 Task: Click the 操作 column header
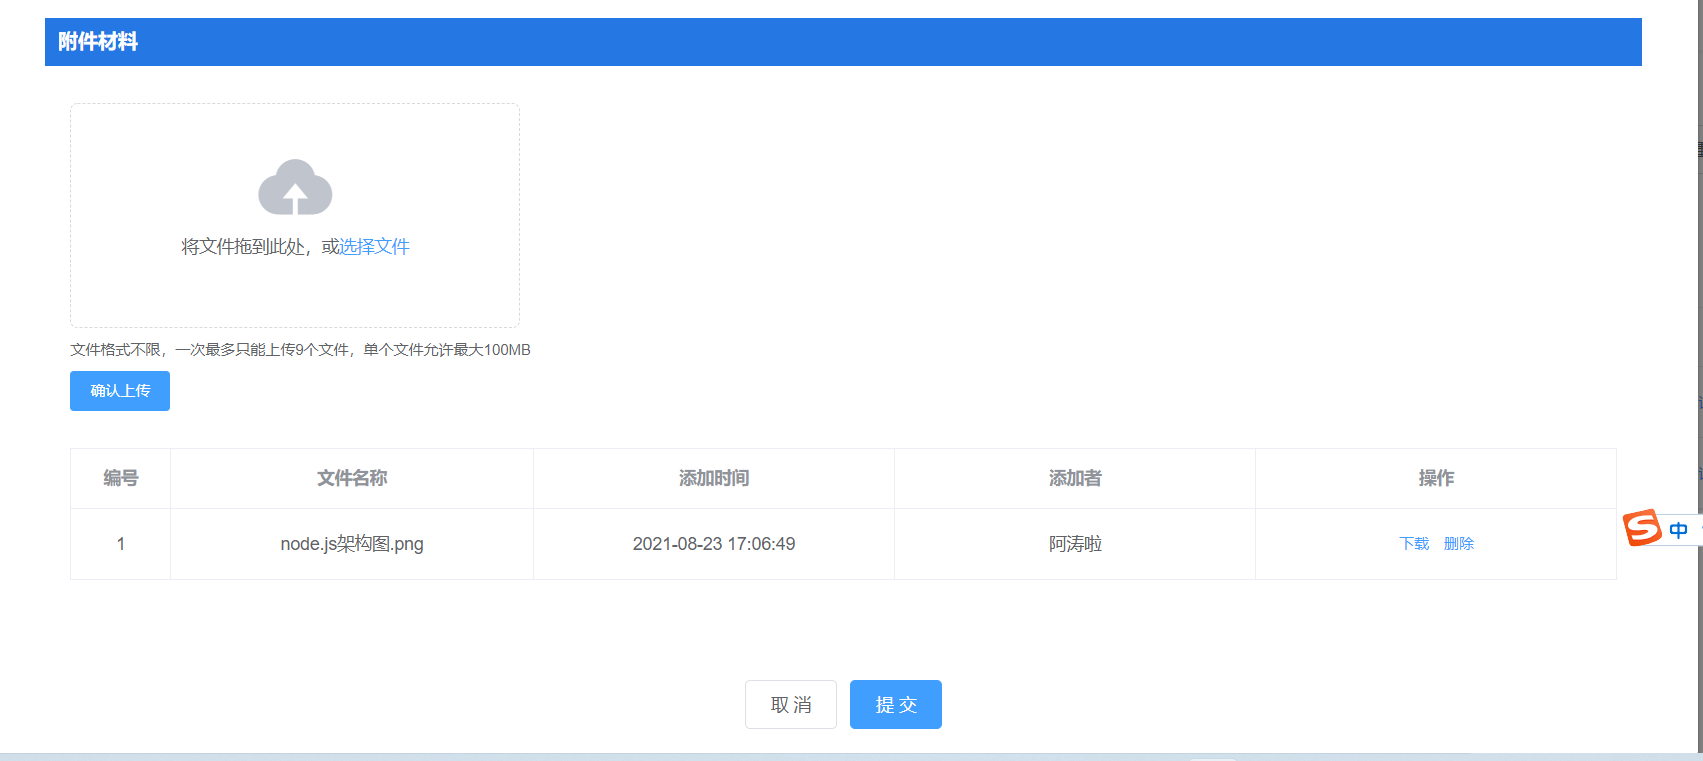1436,479
